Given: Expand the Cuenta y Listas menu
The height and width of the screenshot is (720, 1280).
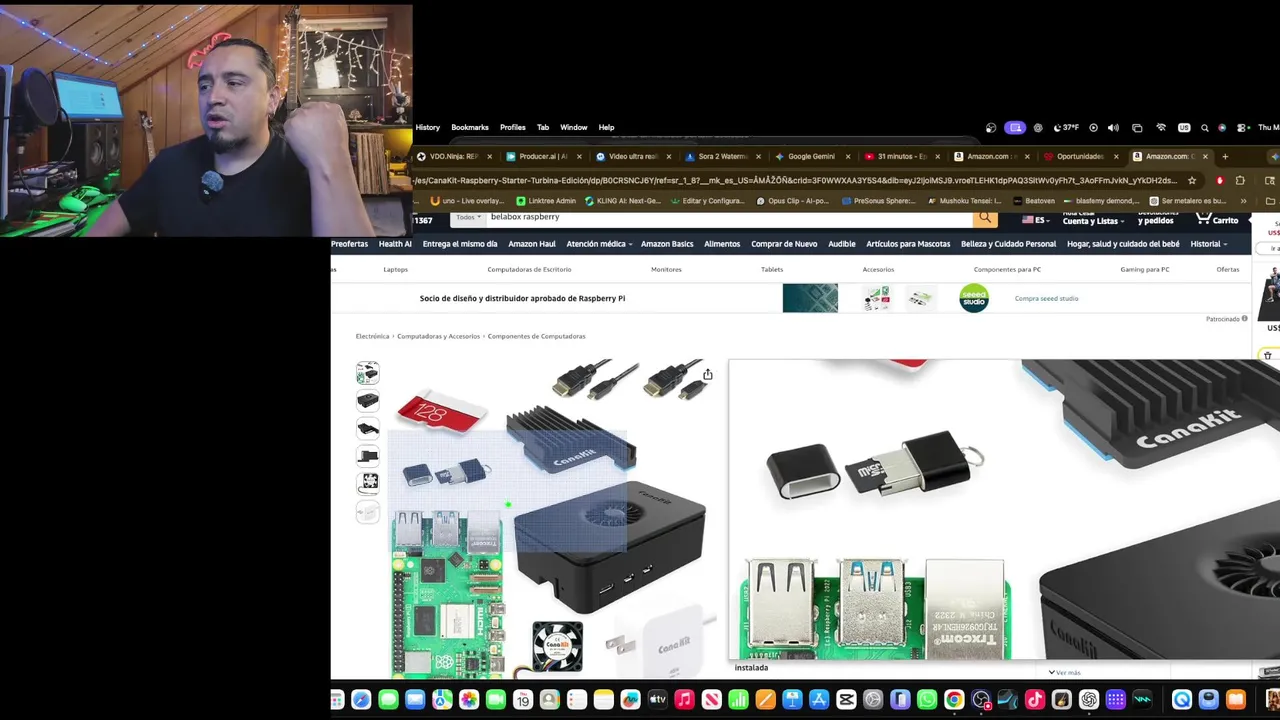Looking at the screenshot, I should [1093, 219].
